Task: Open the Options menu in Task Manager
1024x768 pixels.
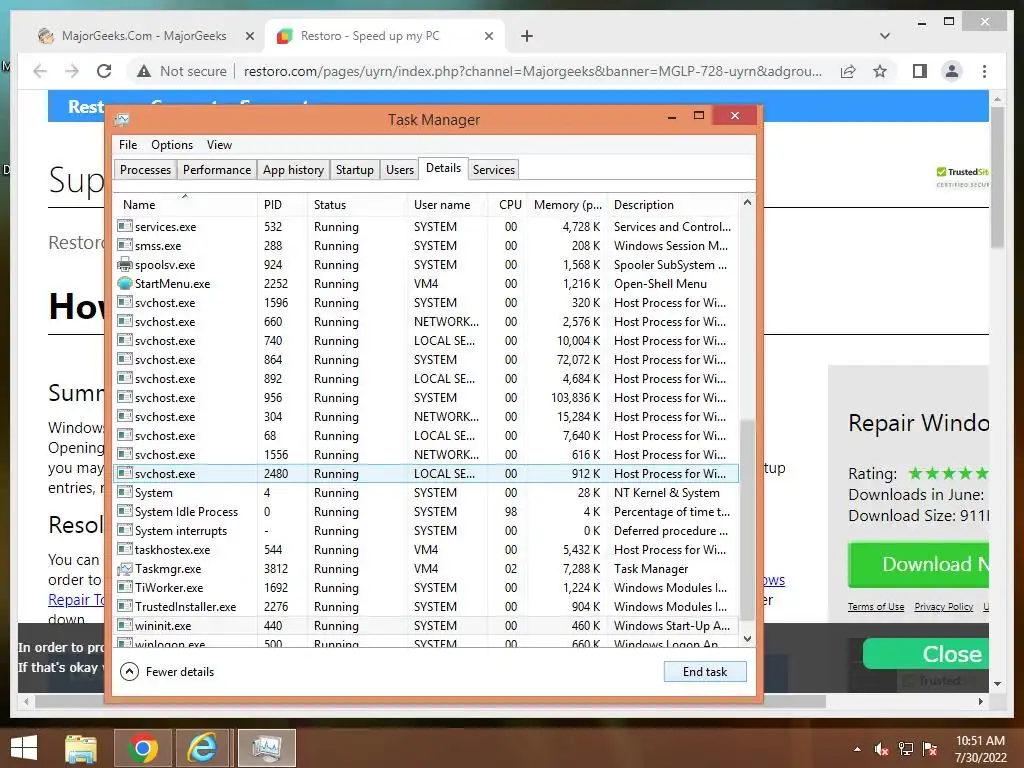Action: pyautogui.click(x=172, y=145)
